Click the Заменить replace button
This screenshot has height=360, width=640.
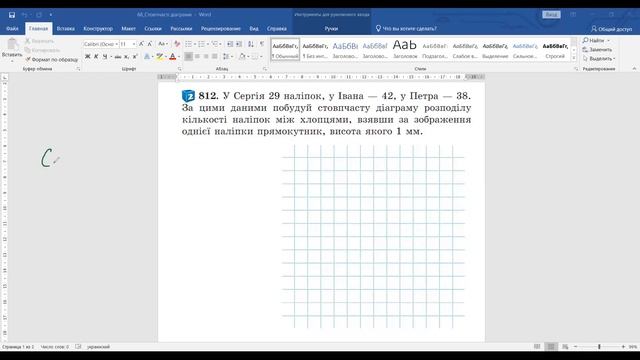point(598,50)
